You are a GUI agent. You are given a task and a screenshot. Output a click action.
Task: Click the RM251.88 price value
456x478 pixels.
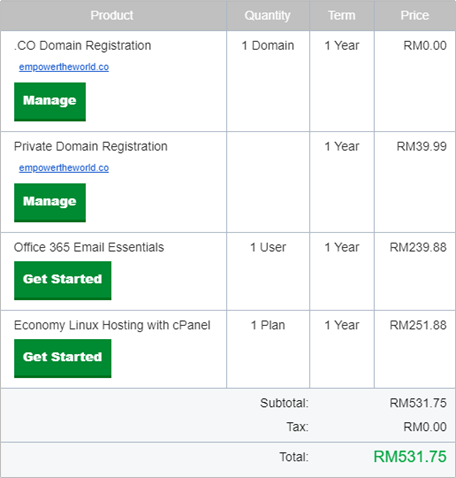point(418,325)
